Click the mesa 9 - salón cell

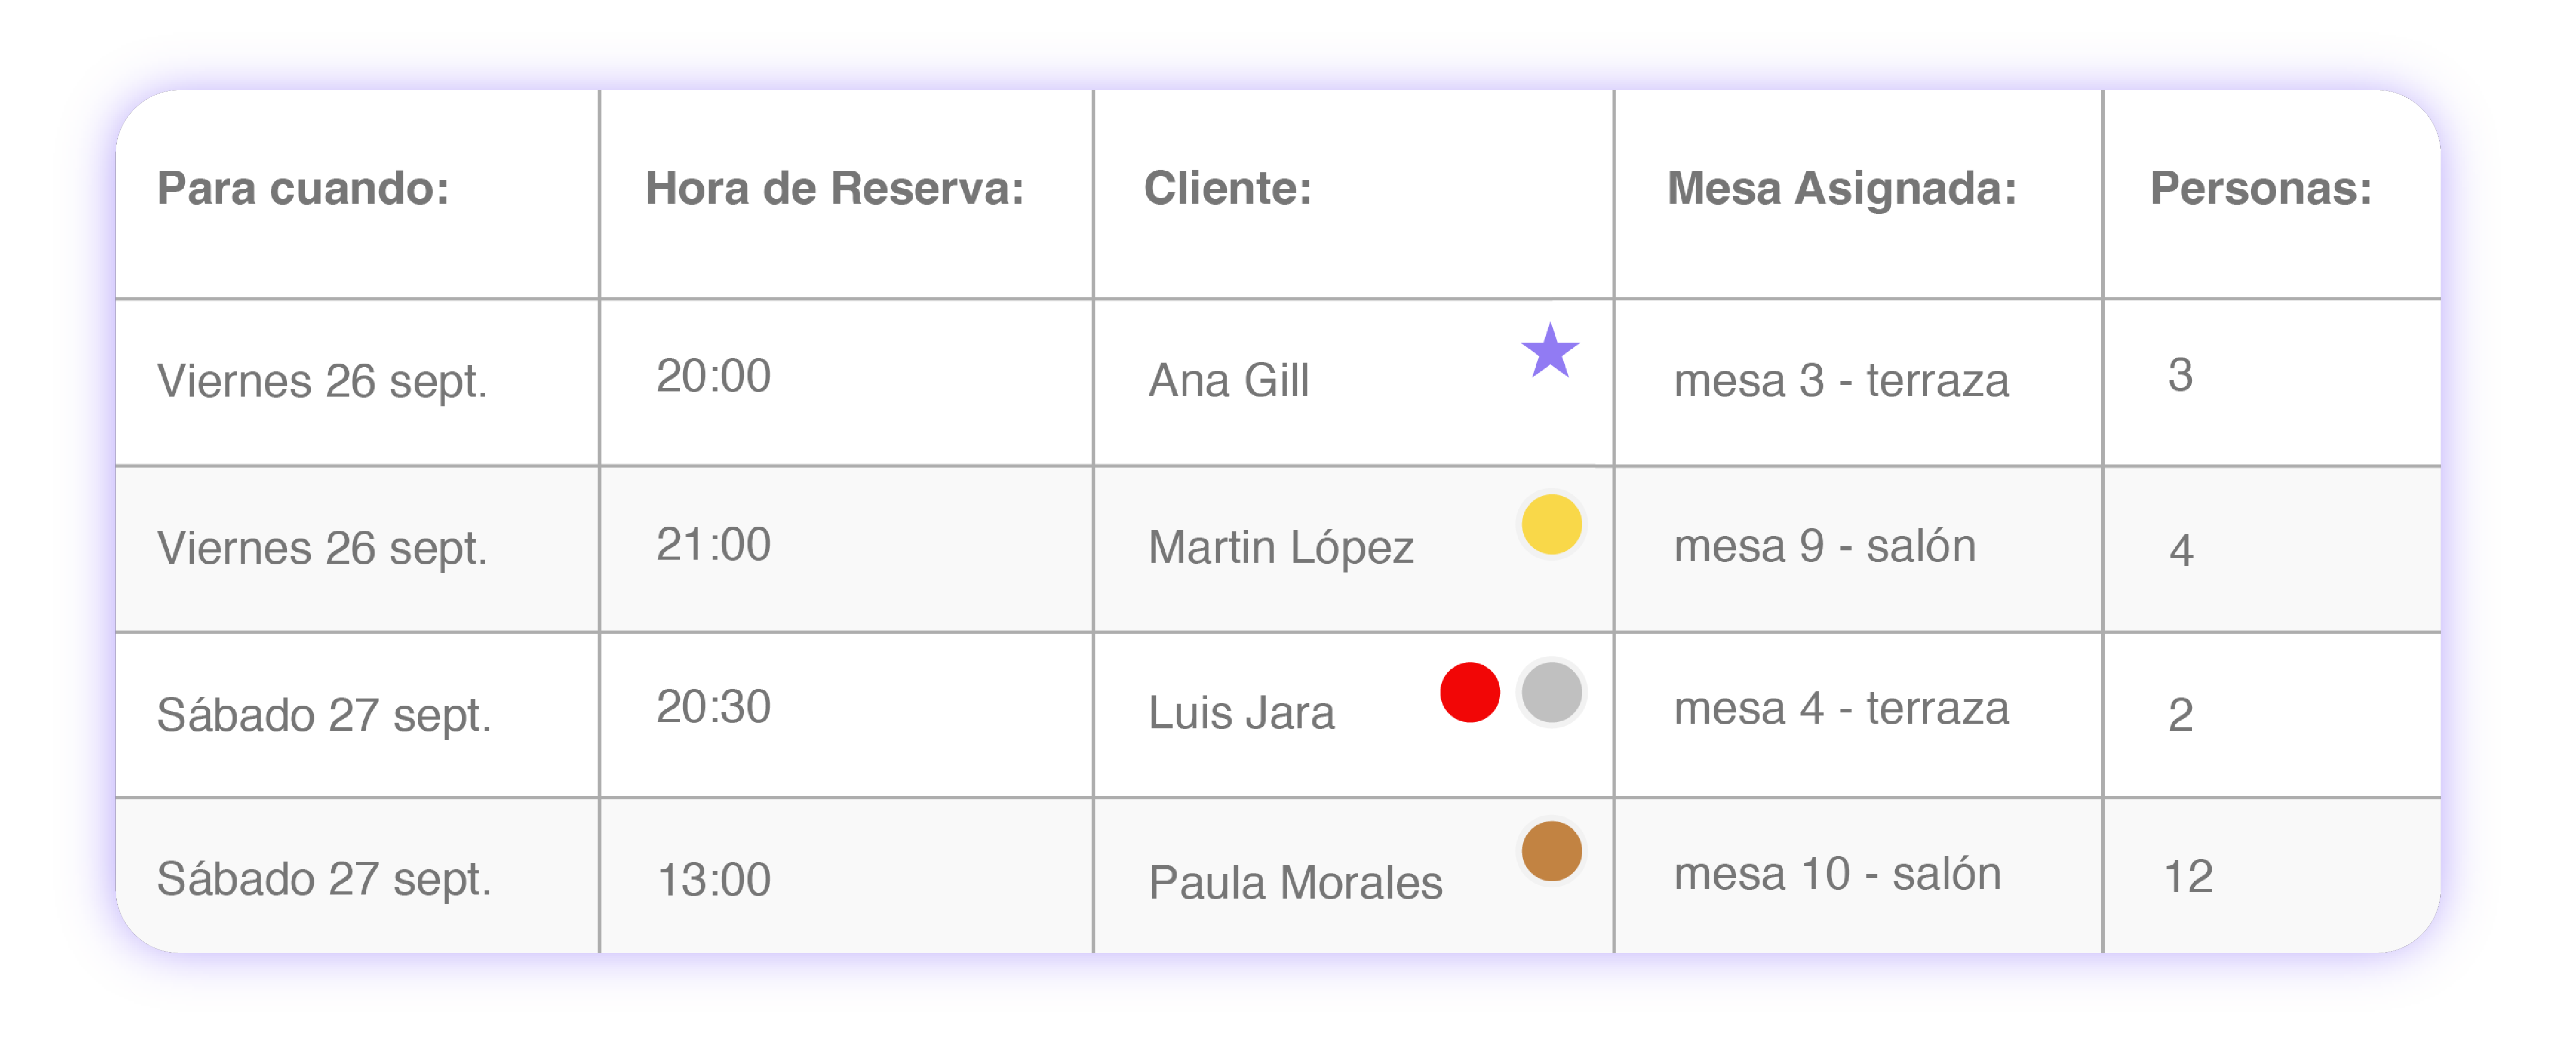(1824, 547)
